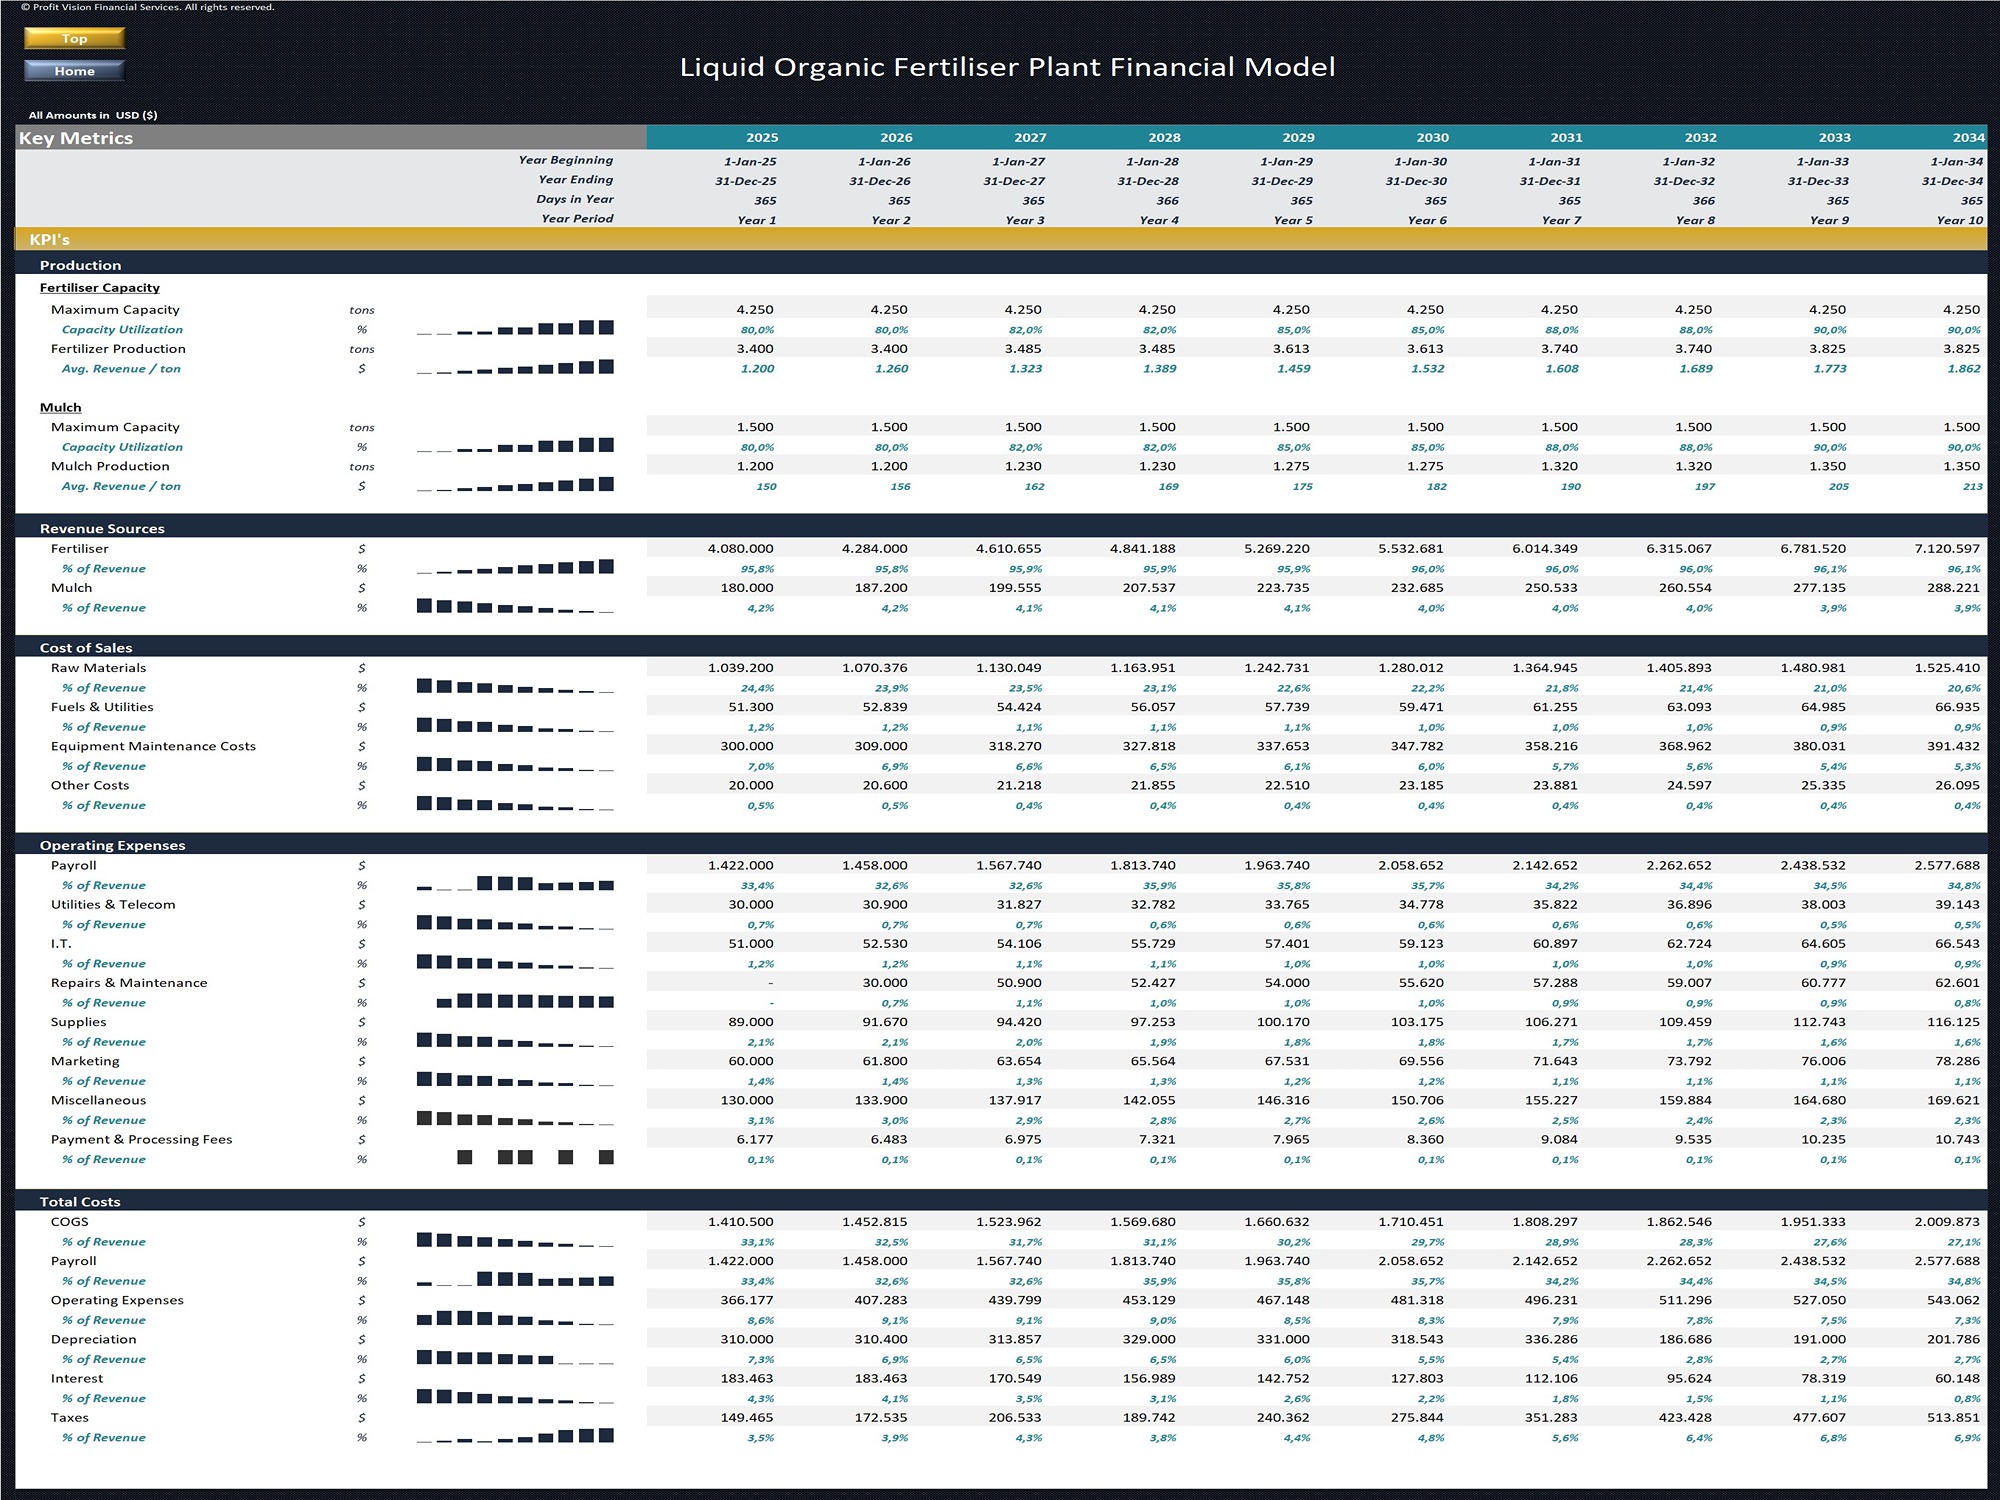Viewport: 2000px width, 1500px height.
Task: Click the Maximum Capacity fertiliser sparkline chart
Action: point(515,328)
